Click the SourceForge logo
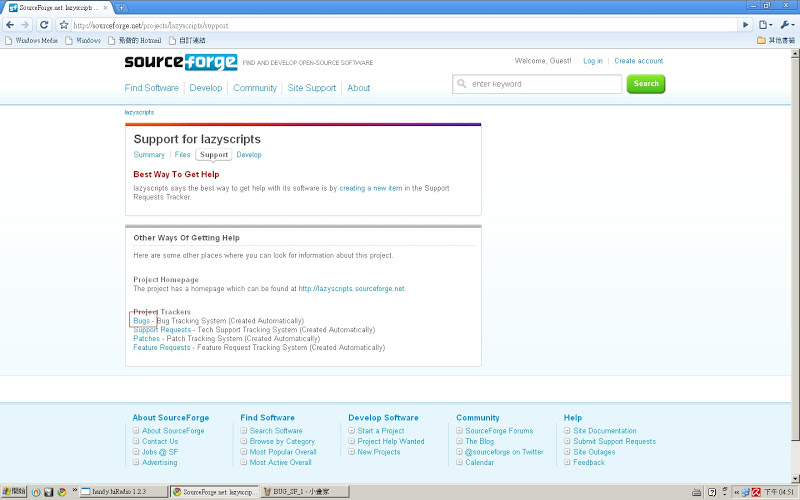The image size is (800, 500). pos(181,62)
